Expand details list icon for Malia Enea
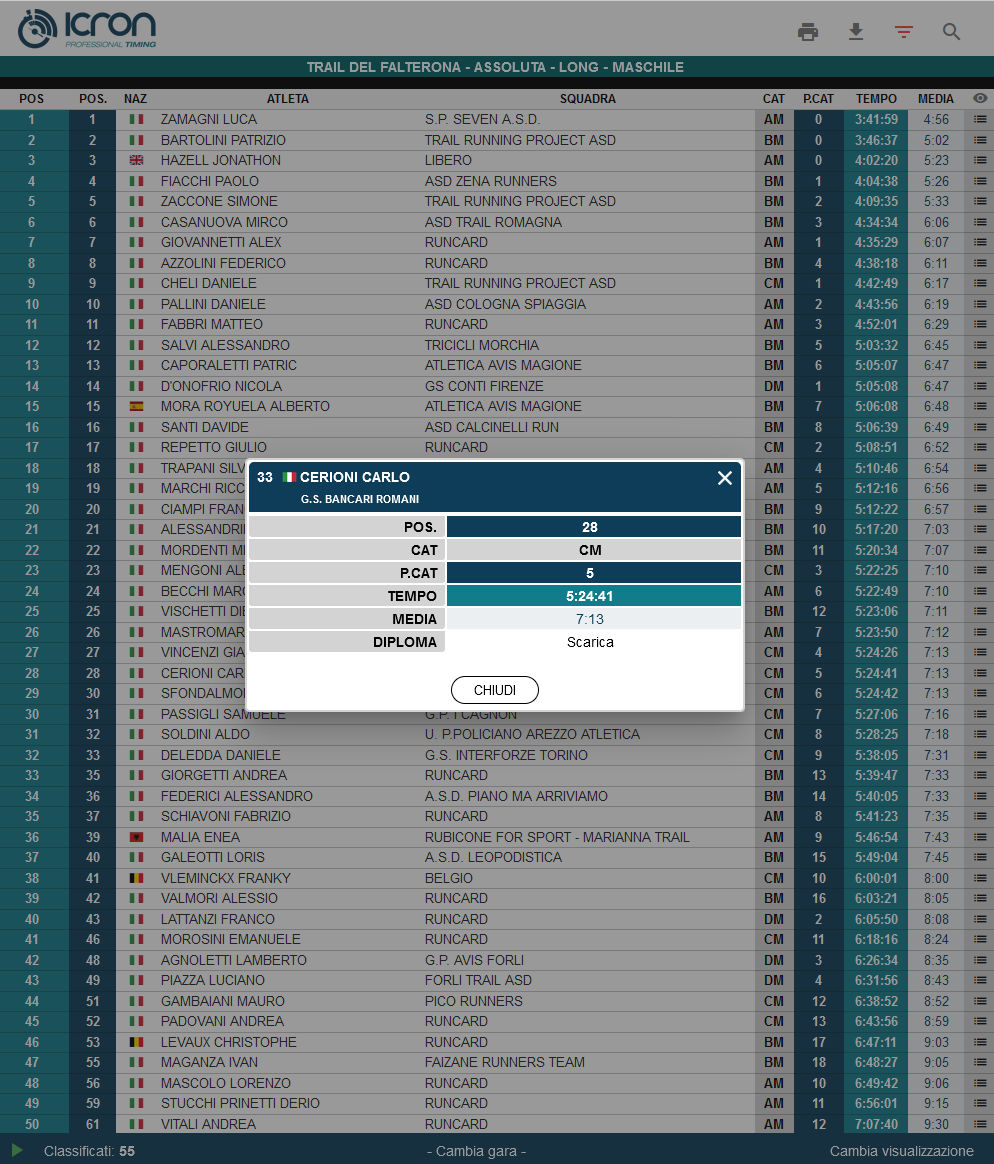This screenshot has width=994, height=1164. pos(980,837)
